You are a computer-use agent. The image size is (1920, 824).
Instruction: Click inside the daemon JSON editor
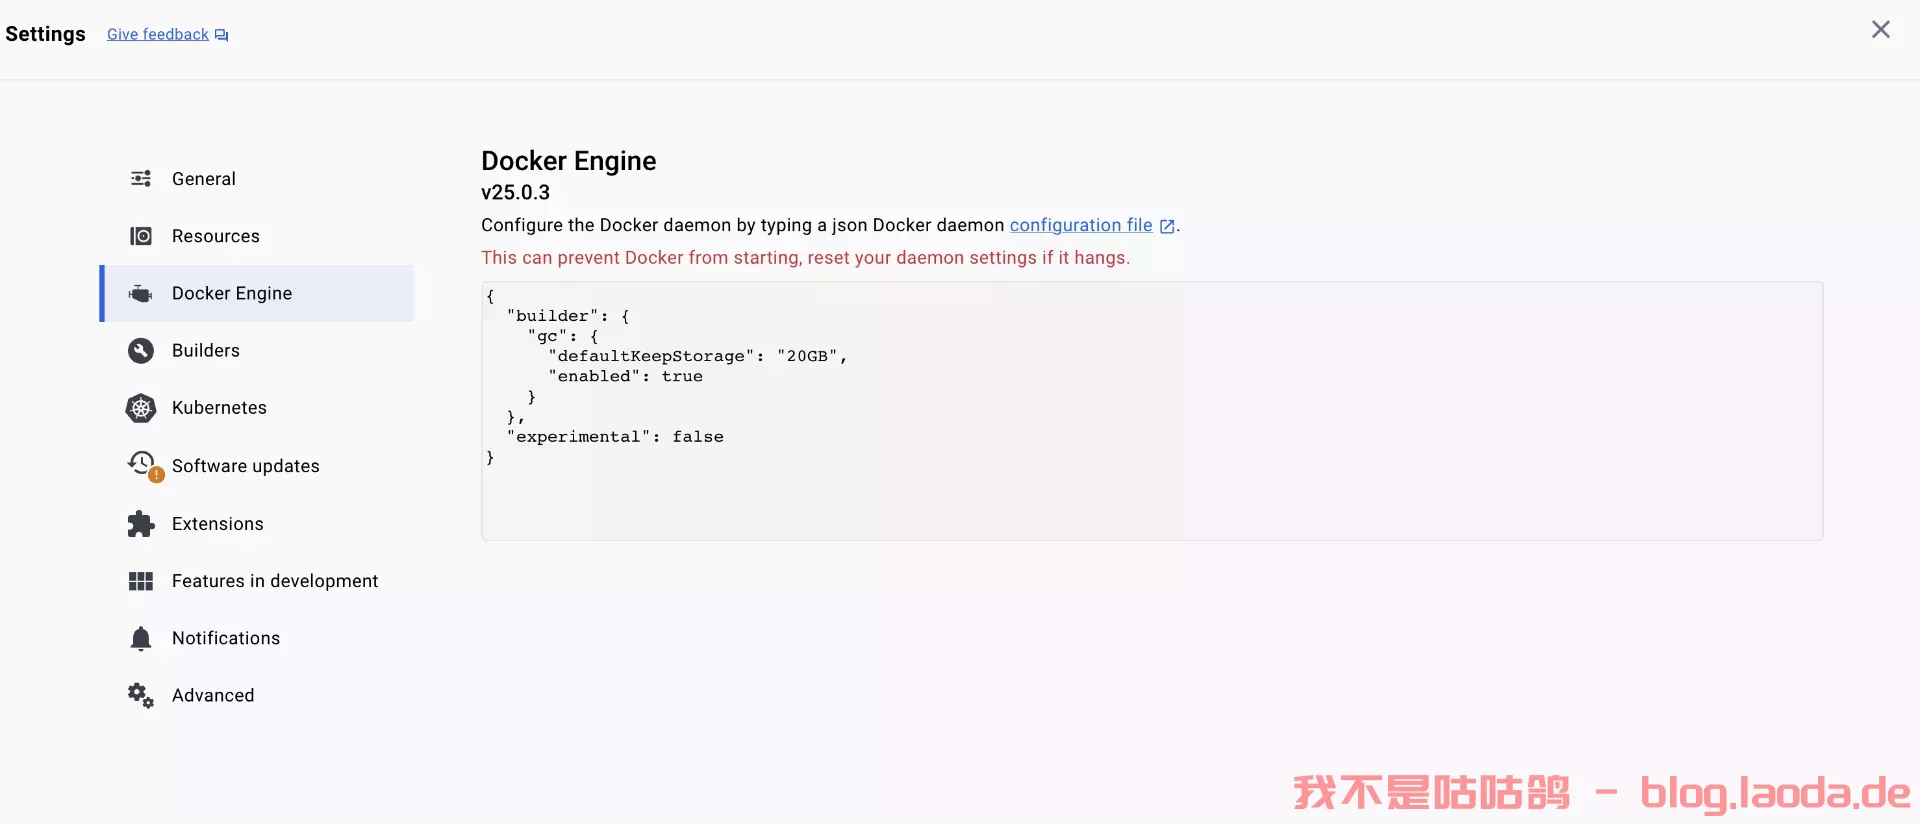click(x=1152, y=411)
